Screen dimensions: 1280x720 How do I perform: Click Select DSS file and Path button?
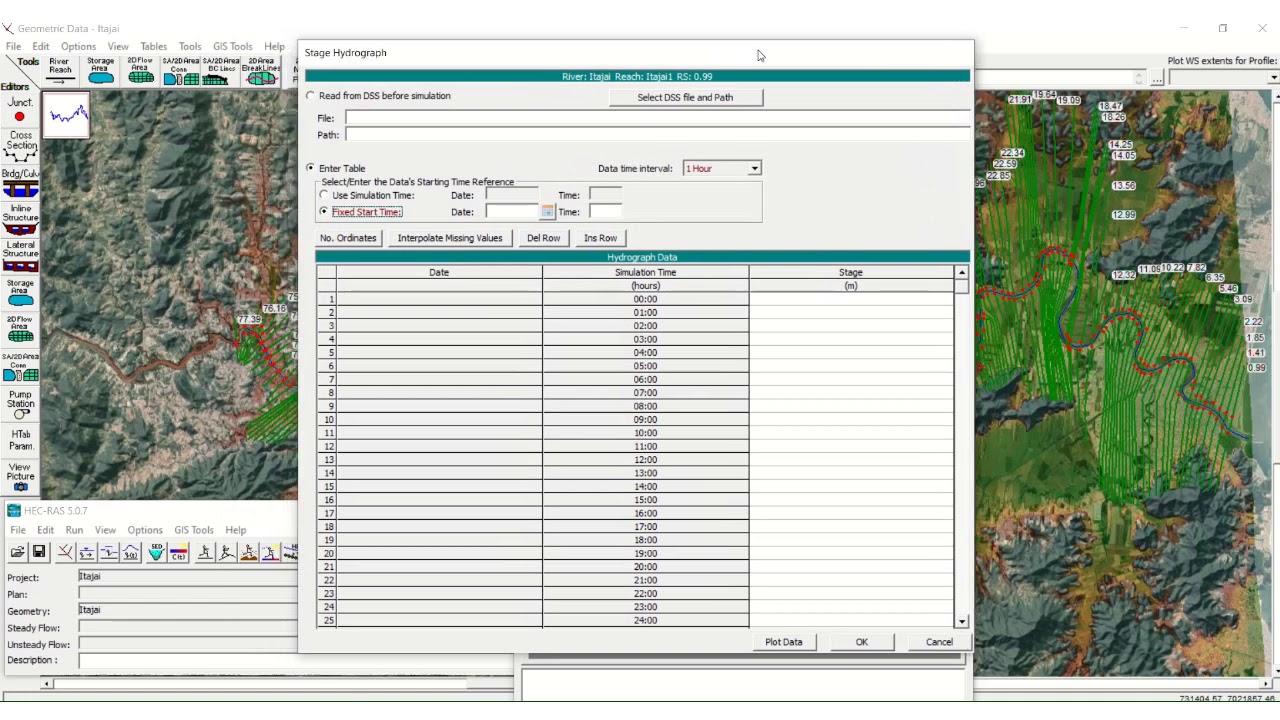click(685, 97)
